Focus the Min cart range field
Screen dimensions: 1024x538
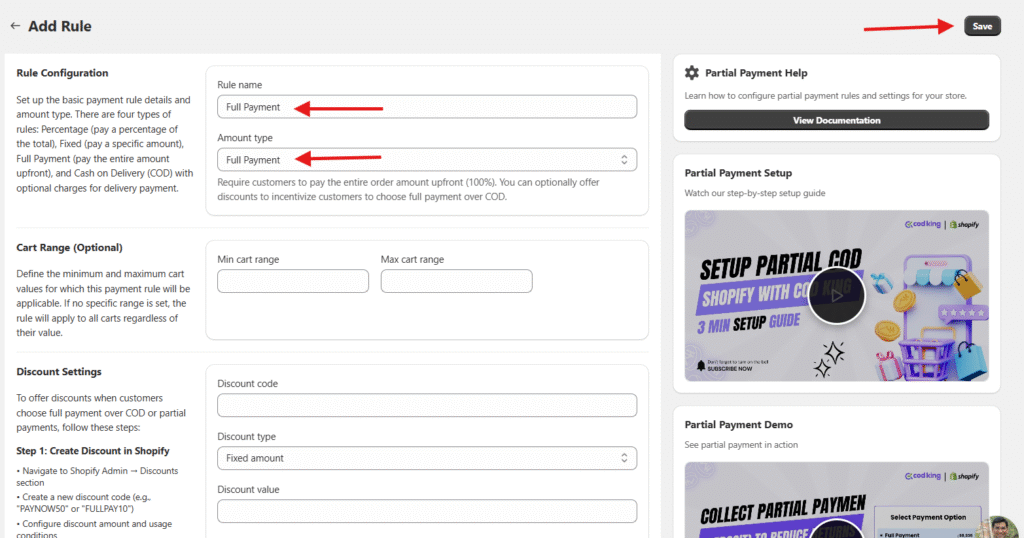click(x=292, y=281)
